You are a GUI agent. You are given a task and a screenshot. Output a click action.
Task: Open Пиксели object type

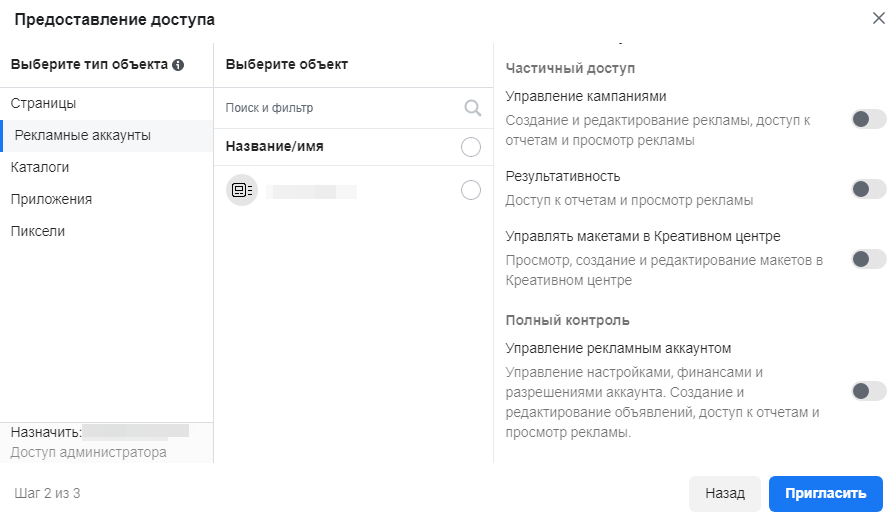tap(38, 231)
